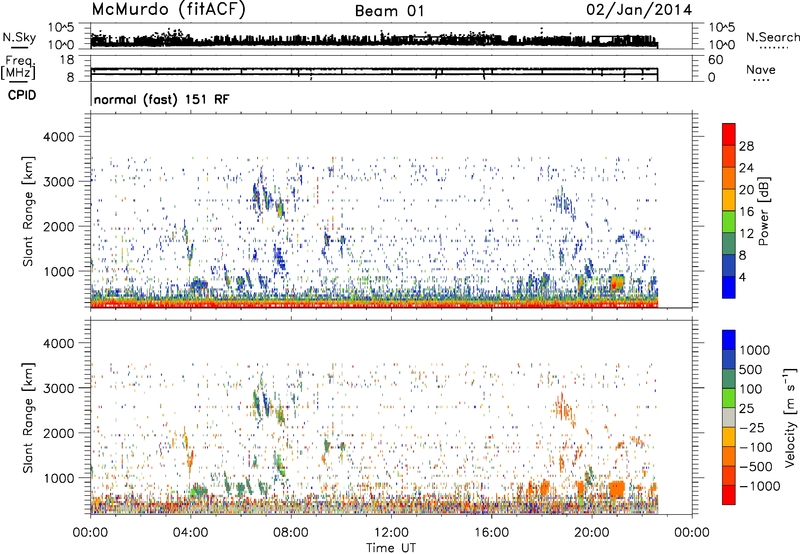800x554 pixels.
Task: Click the "18" frequency axis tick label
Action: (66, 60)
